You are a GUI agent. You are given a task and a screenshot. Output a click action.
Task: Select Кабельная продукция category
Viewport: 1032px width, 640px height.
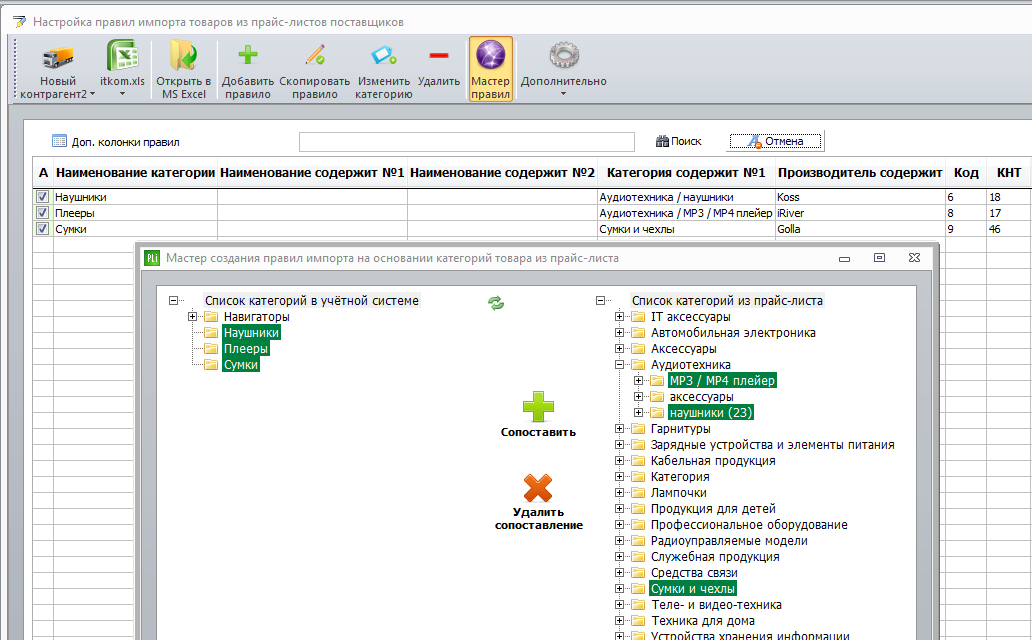point(713,461)
